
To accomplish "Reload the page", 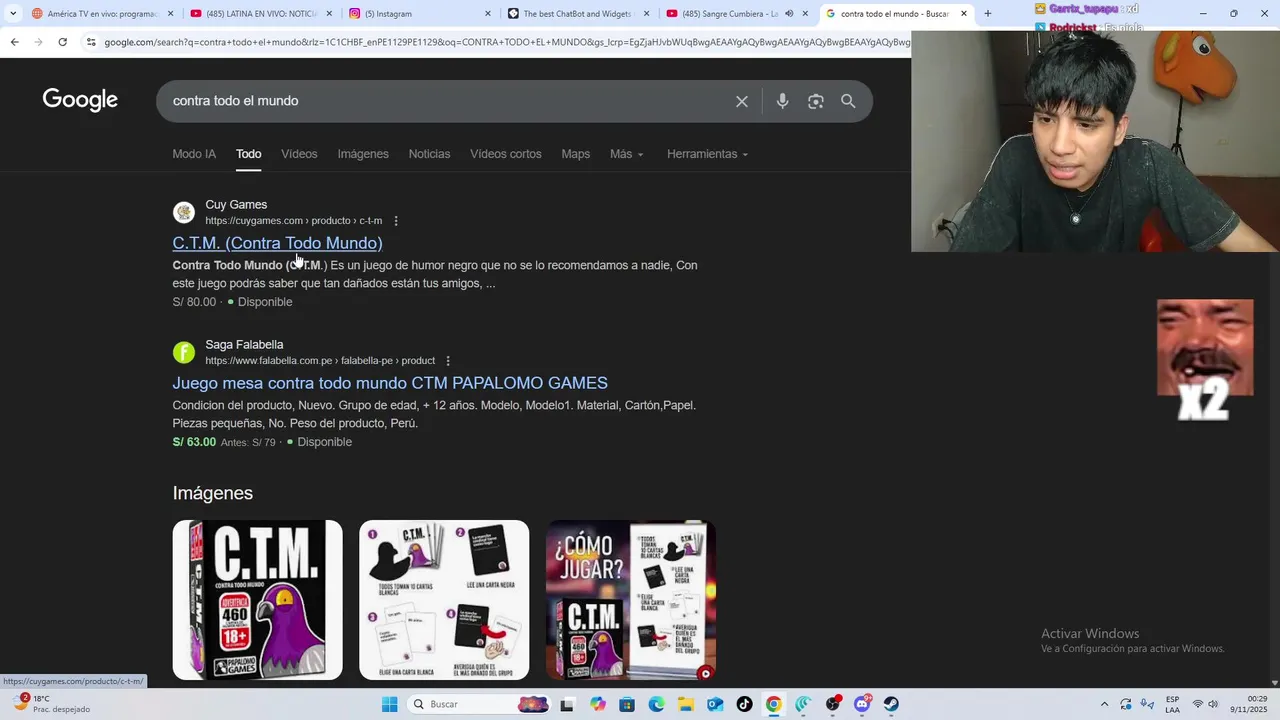I will click(62, 42).
